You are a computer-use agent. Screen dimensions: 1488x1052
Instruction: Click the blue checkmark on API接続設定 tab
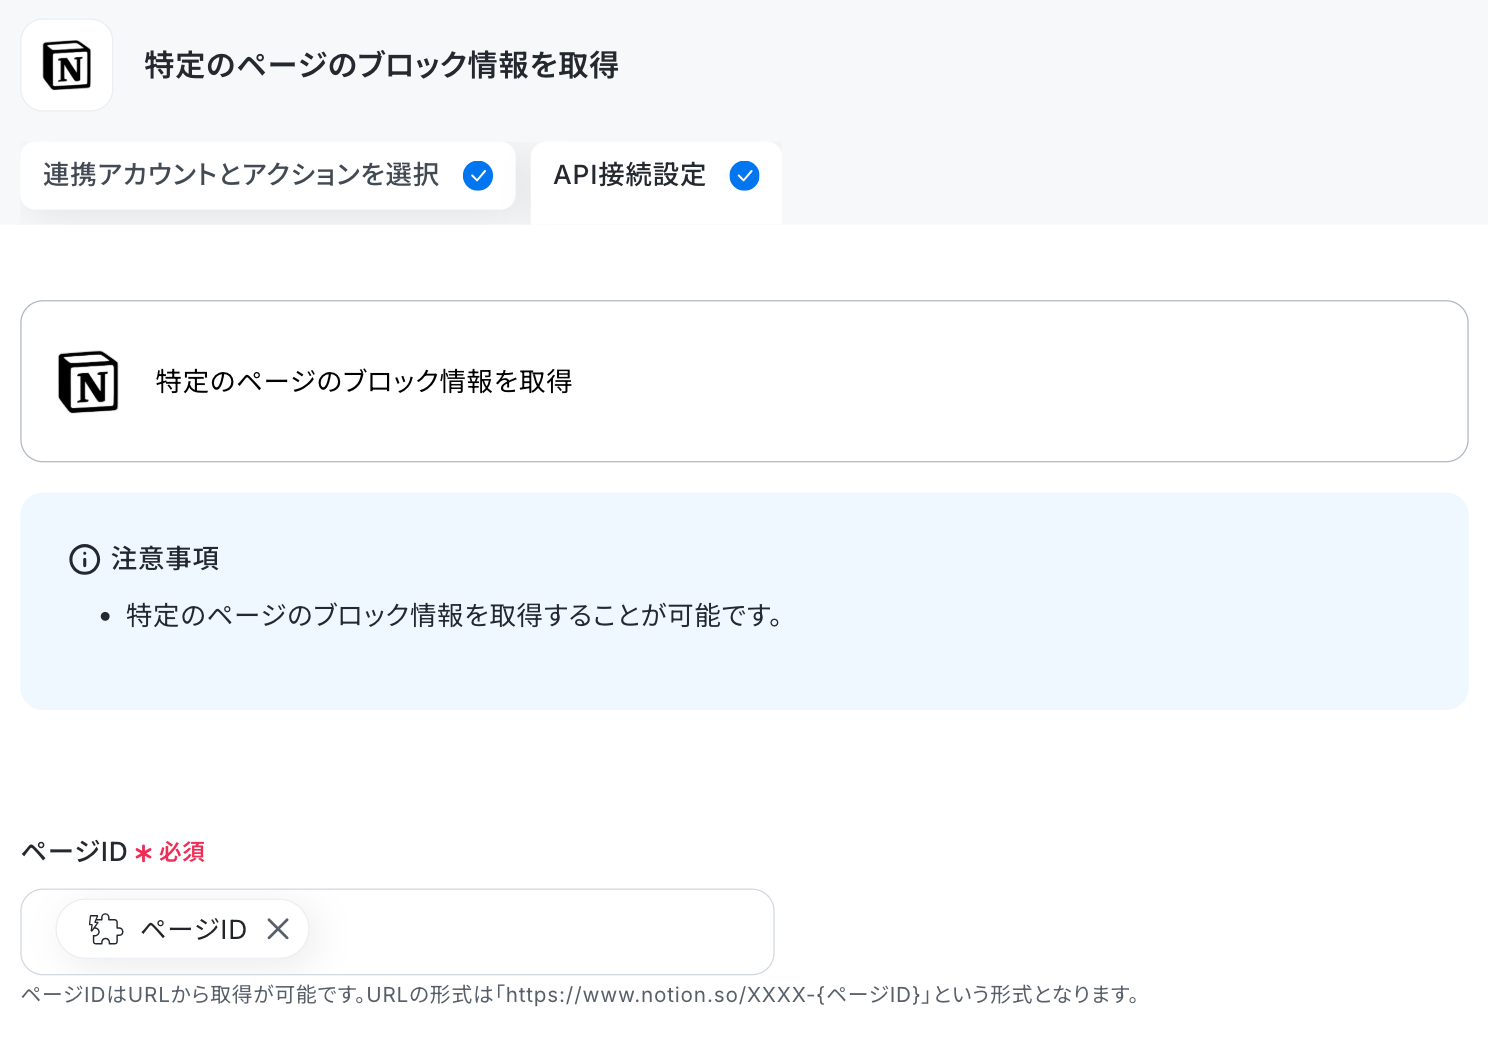[x=744, y=176]
